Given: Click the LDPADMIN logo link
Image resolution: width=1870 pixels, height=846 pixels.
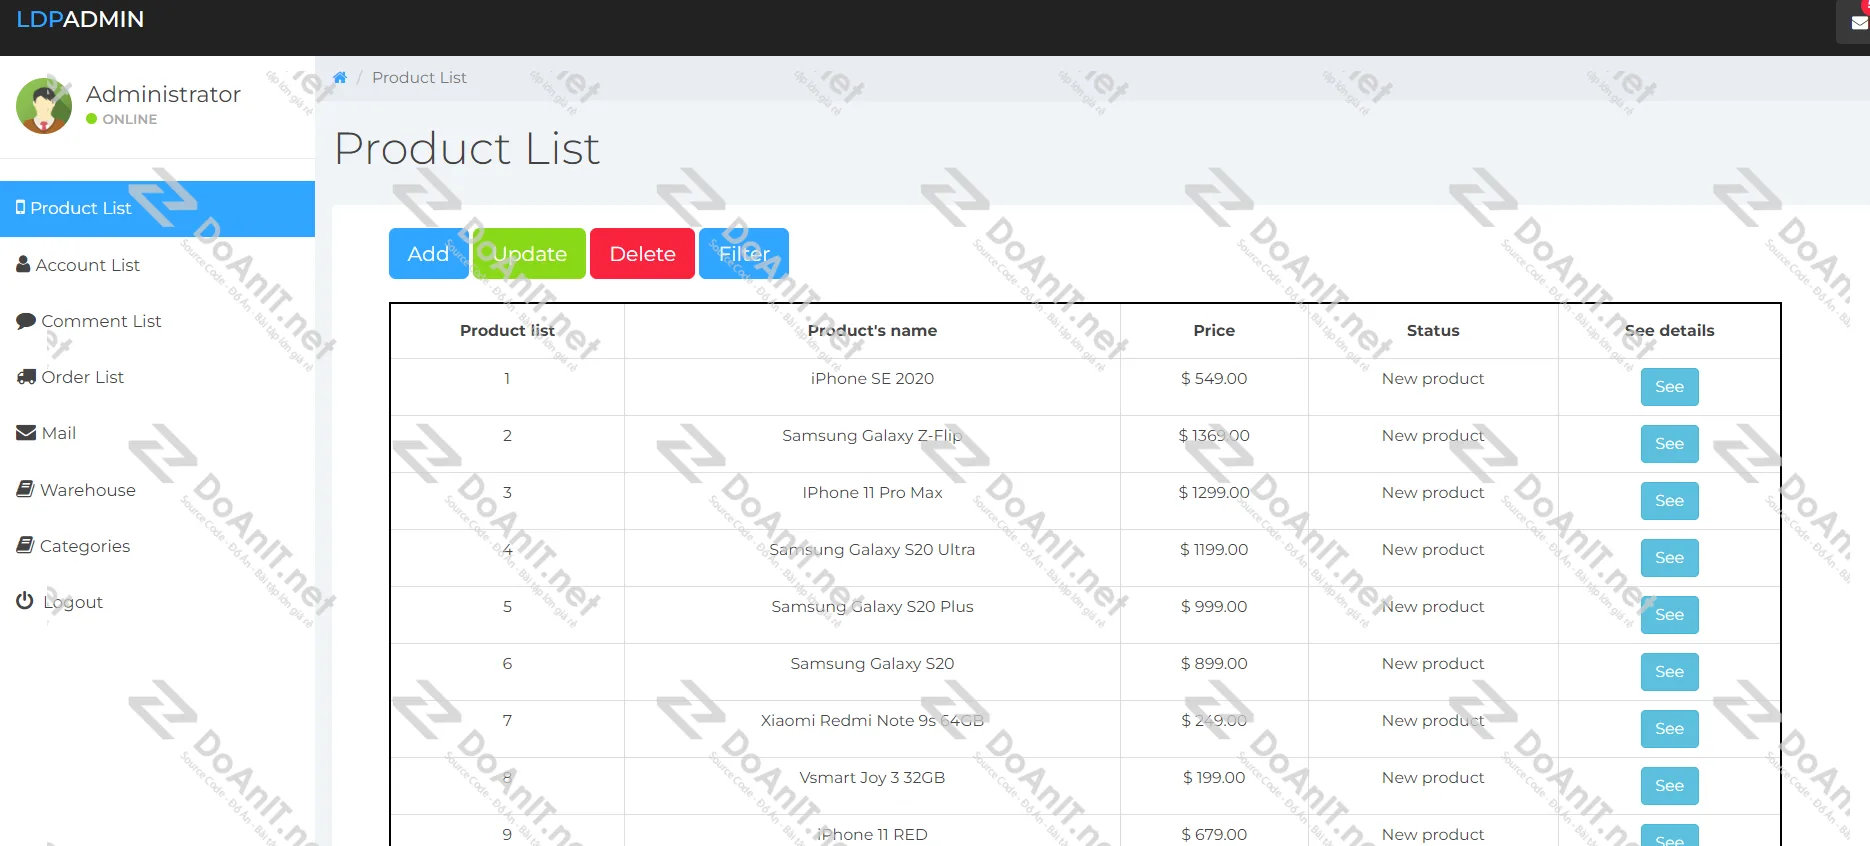Looking at the screenshot, I should (x=80, y=20).
